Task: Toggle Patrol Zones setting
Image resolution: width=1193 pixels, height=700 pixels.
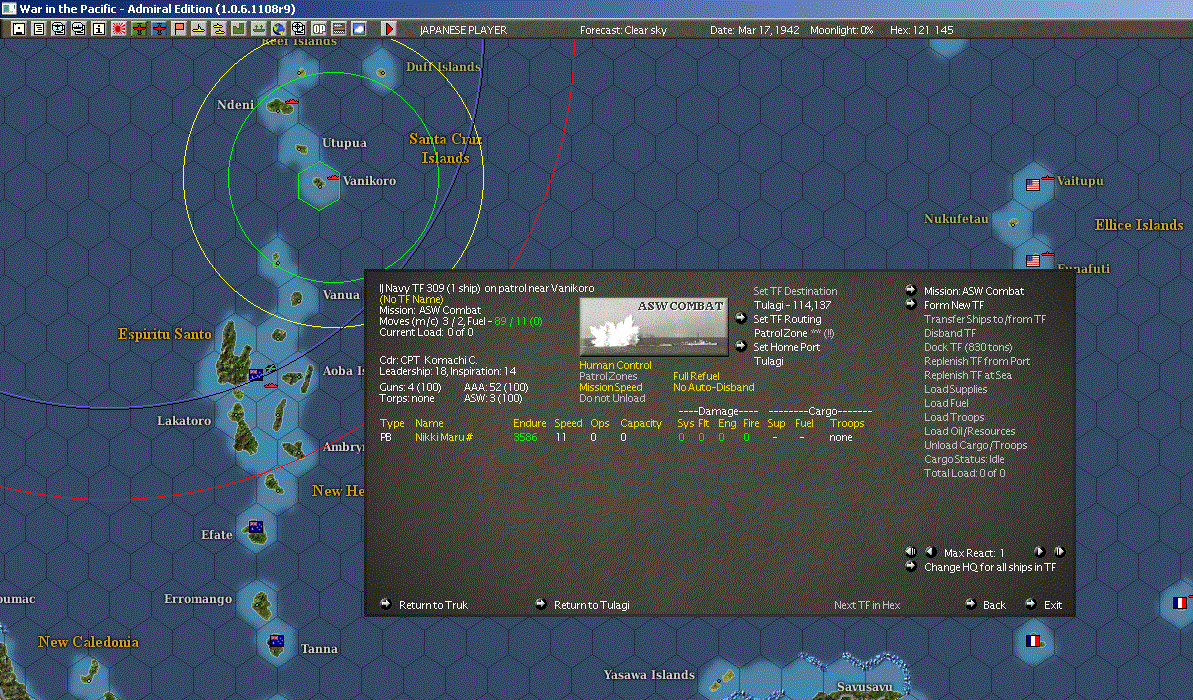Action: 608,376
